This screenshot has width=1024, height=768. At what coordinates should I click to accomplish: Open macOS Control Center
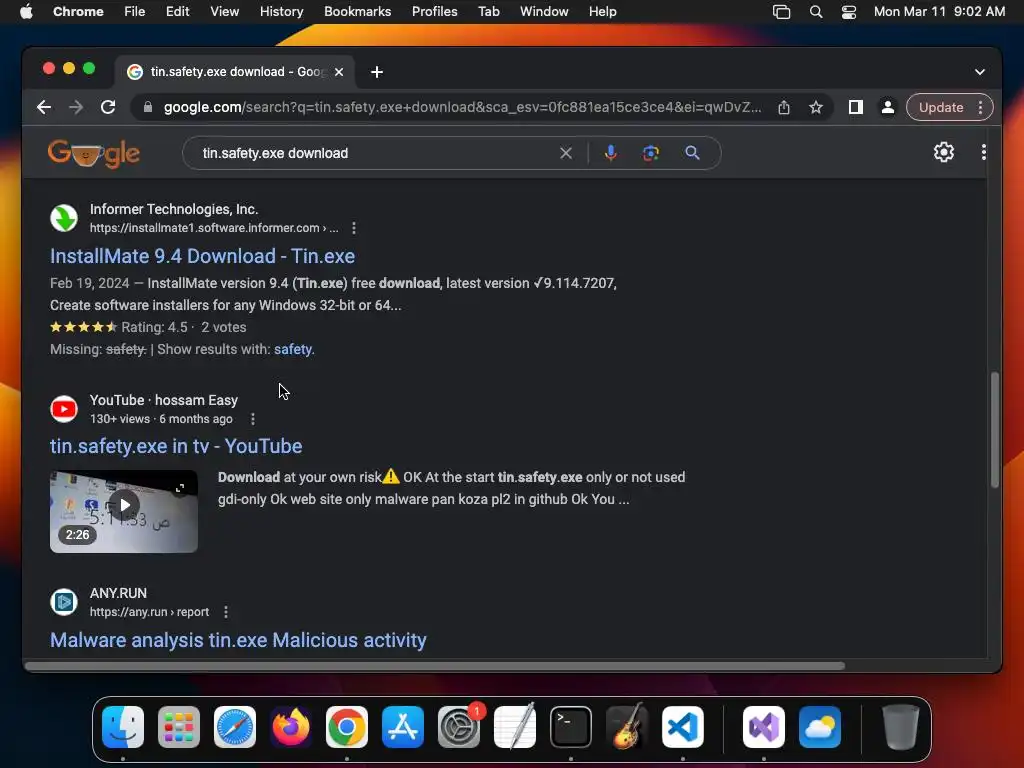point(848,12)
